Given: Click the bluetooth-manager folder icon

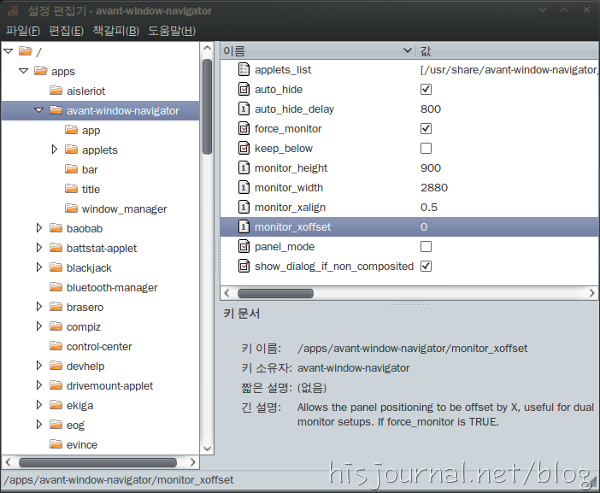Looking at the screenshot, I should coord(56,287).
